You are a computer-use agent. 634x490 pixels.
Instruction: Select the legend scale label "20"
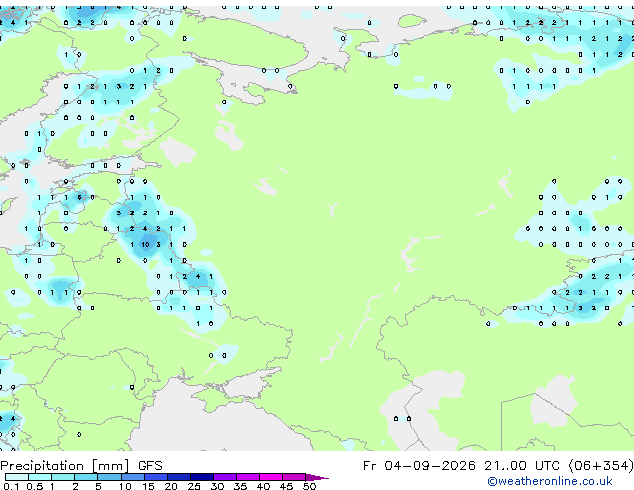click(171, 486)
